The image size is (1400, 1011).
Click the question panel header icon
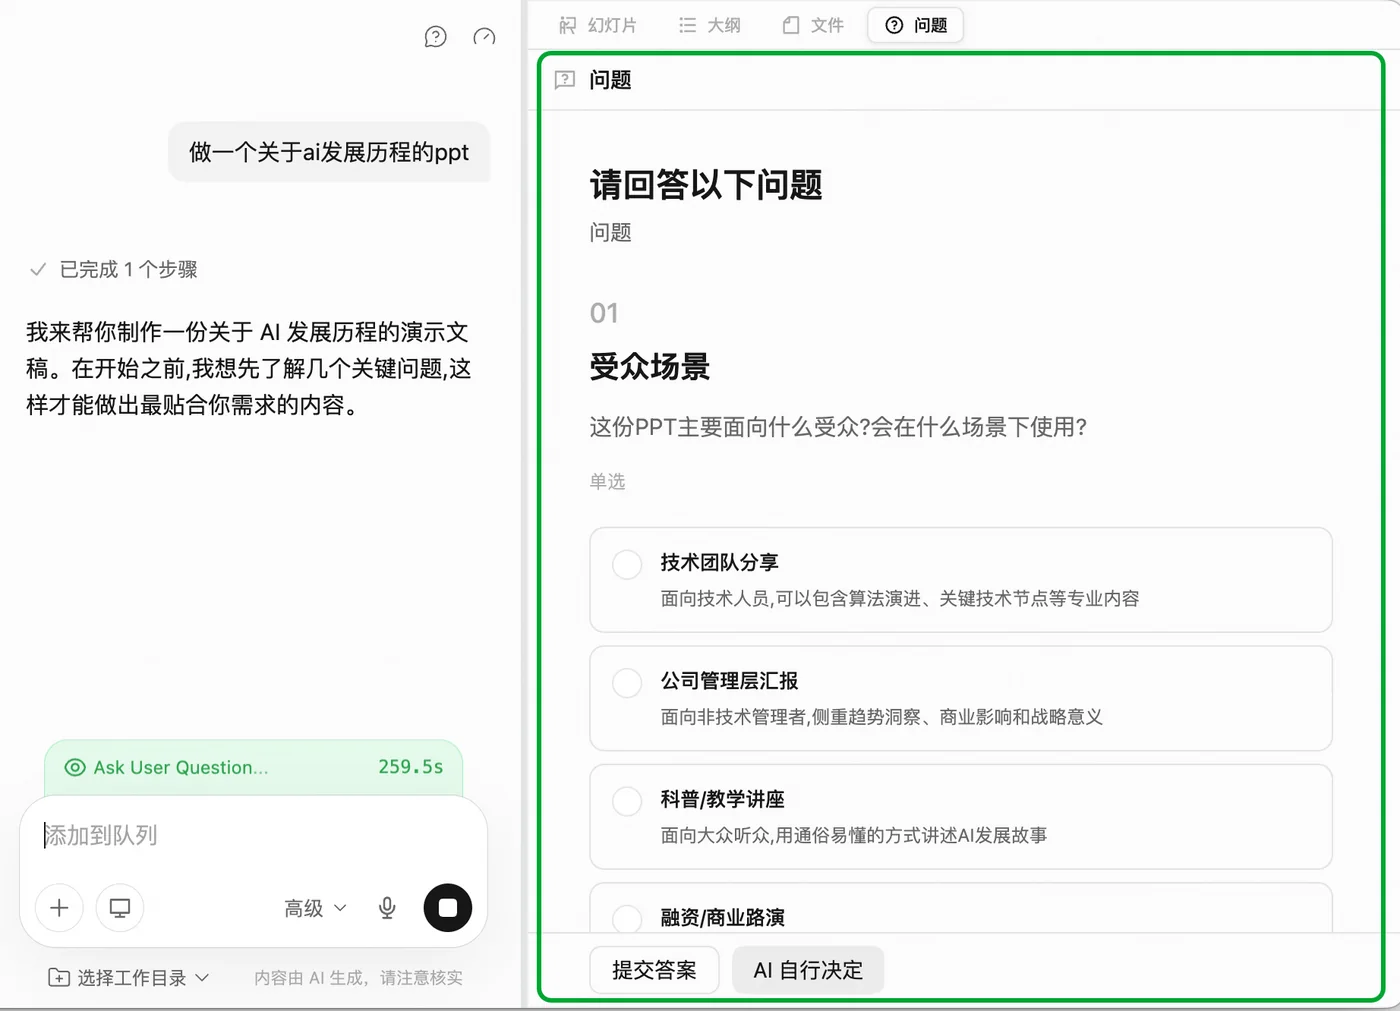[x=565, y=80]
